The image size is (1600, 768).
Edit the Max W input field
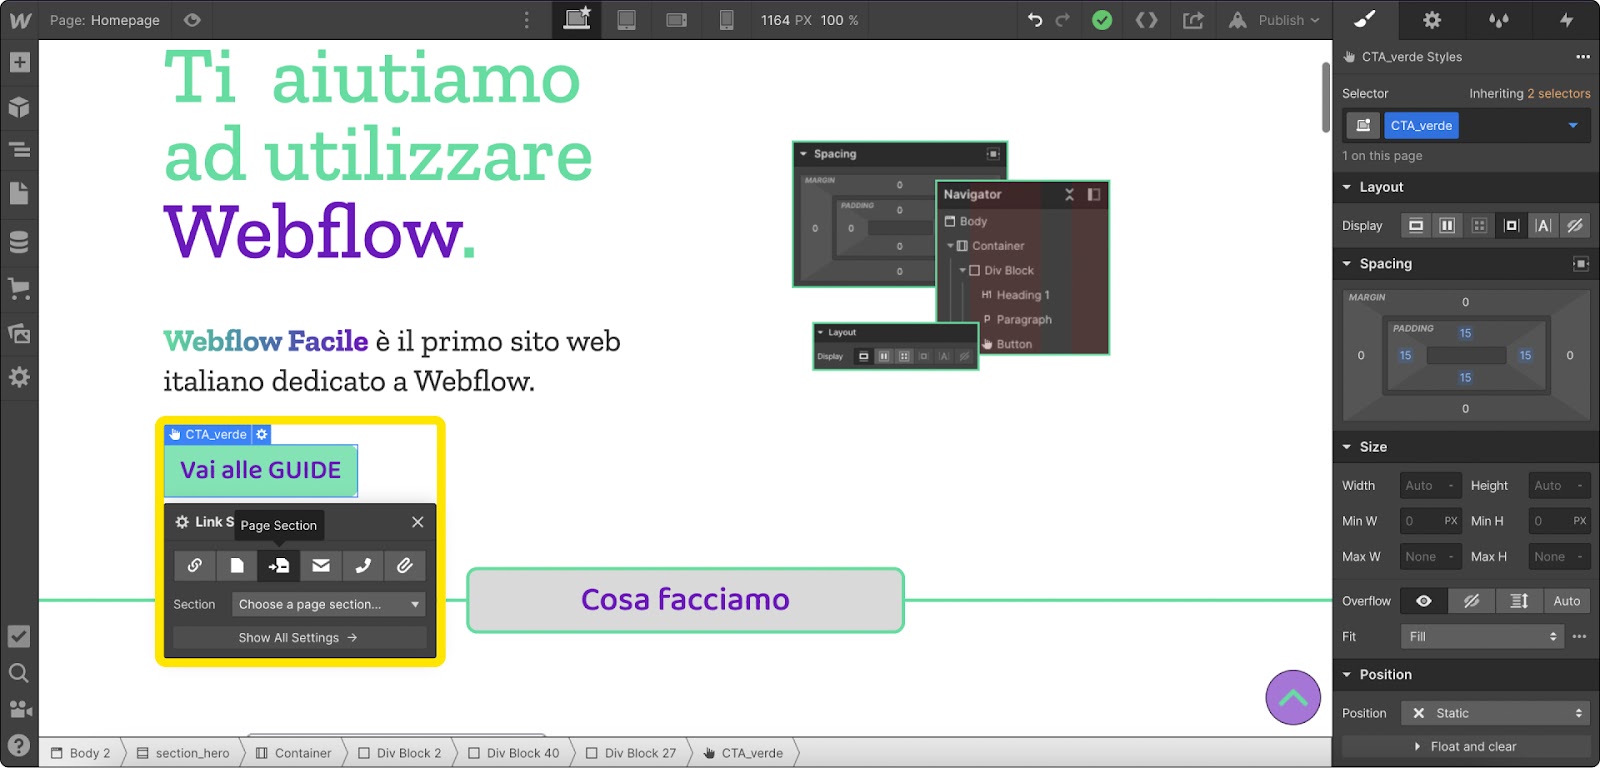1431,557
